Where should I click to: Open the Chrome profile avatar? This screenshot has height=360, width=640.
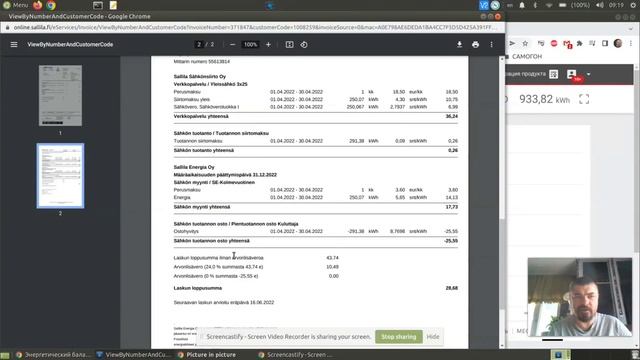tap(618, 43)
